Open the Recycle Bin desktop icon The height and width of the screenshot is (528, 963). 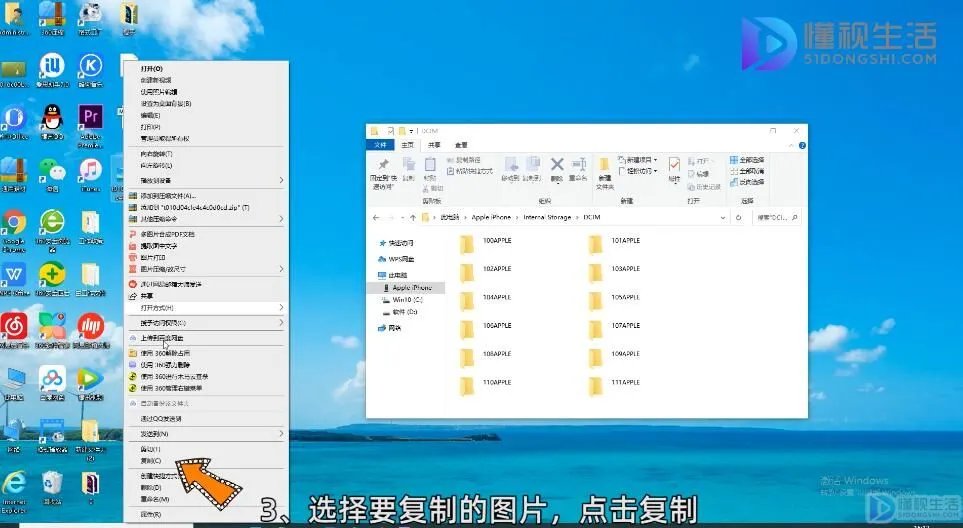52,487
